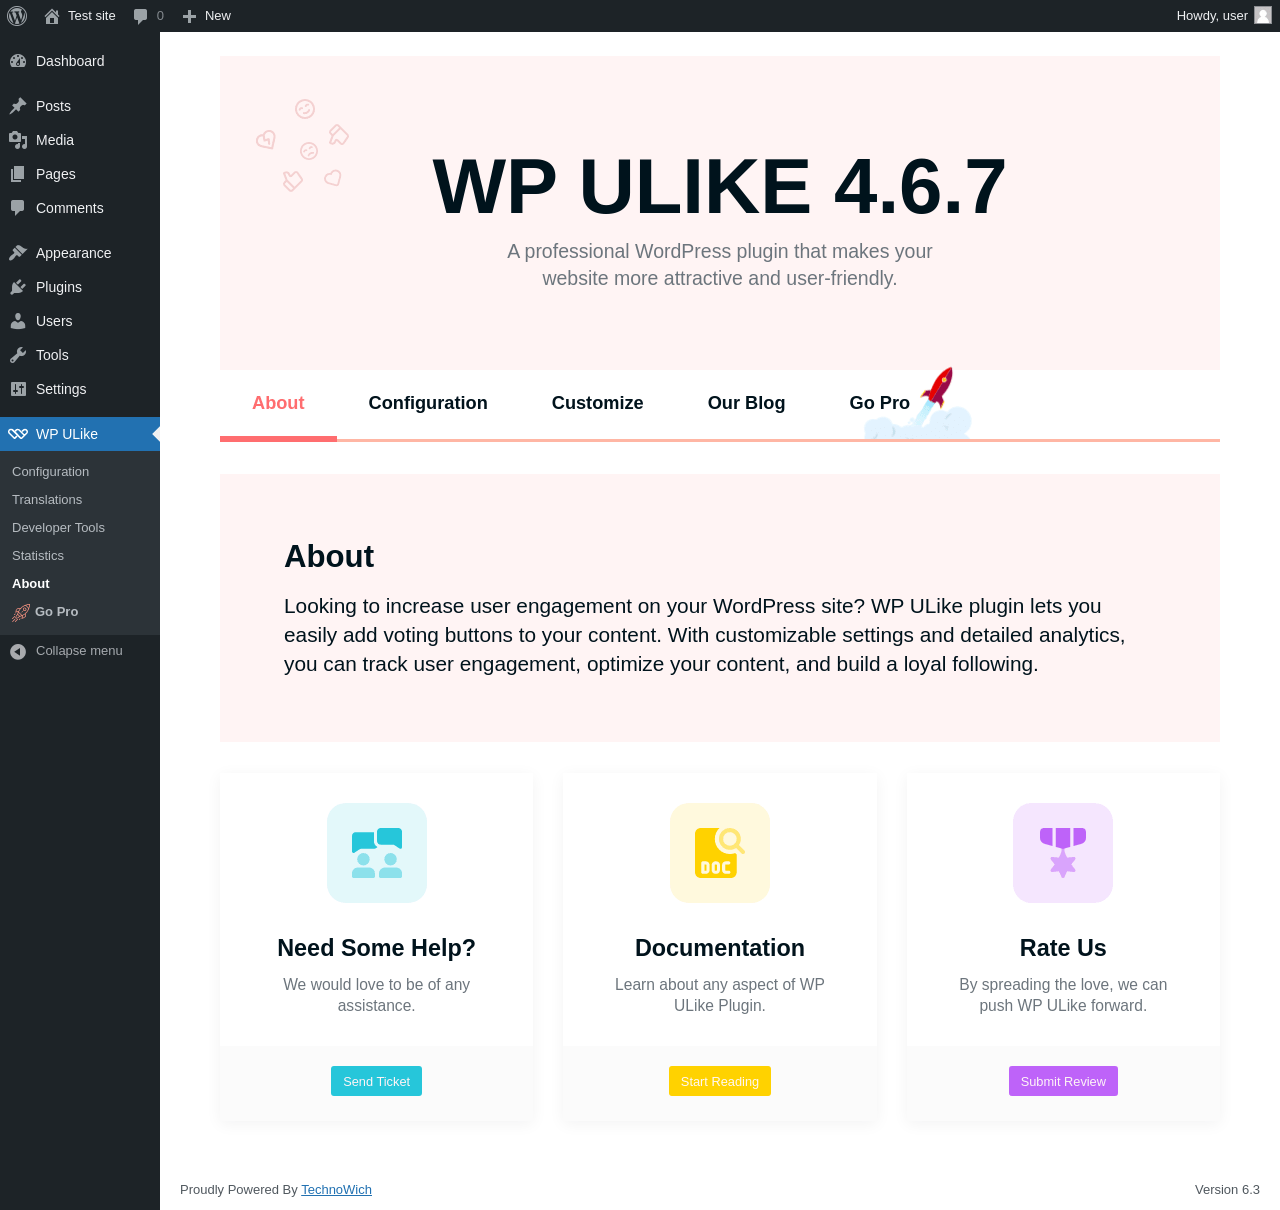Click the Appearance paintbrush icon
This screenshot has height=1210, width=1280.
[18, 253]
